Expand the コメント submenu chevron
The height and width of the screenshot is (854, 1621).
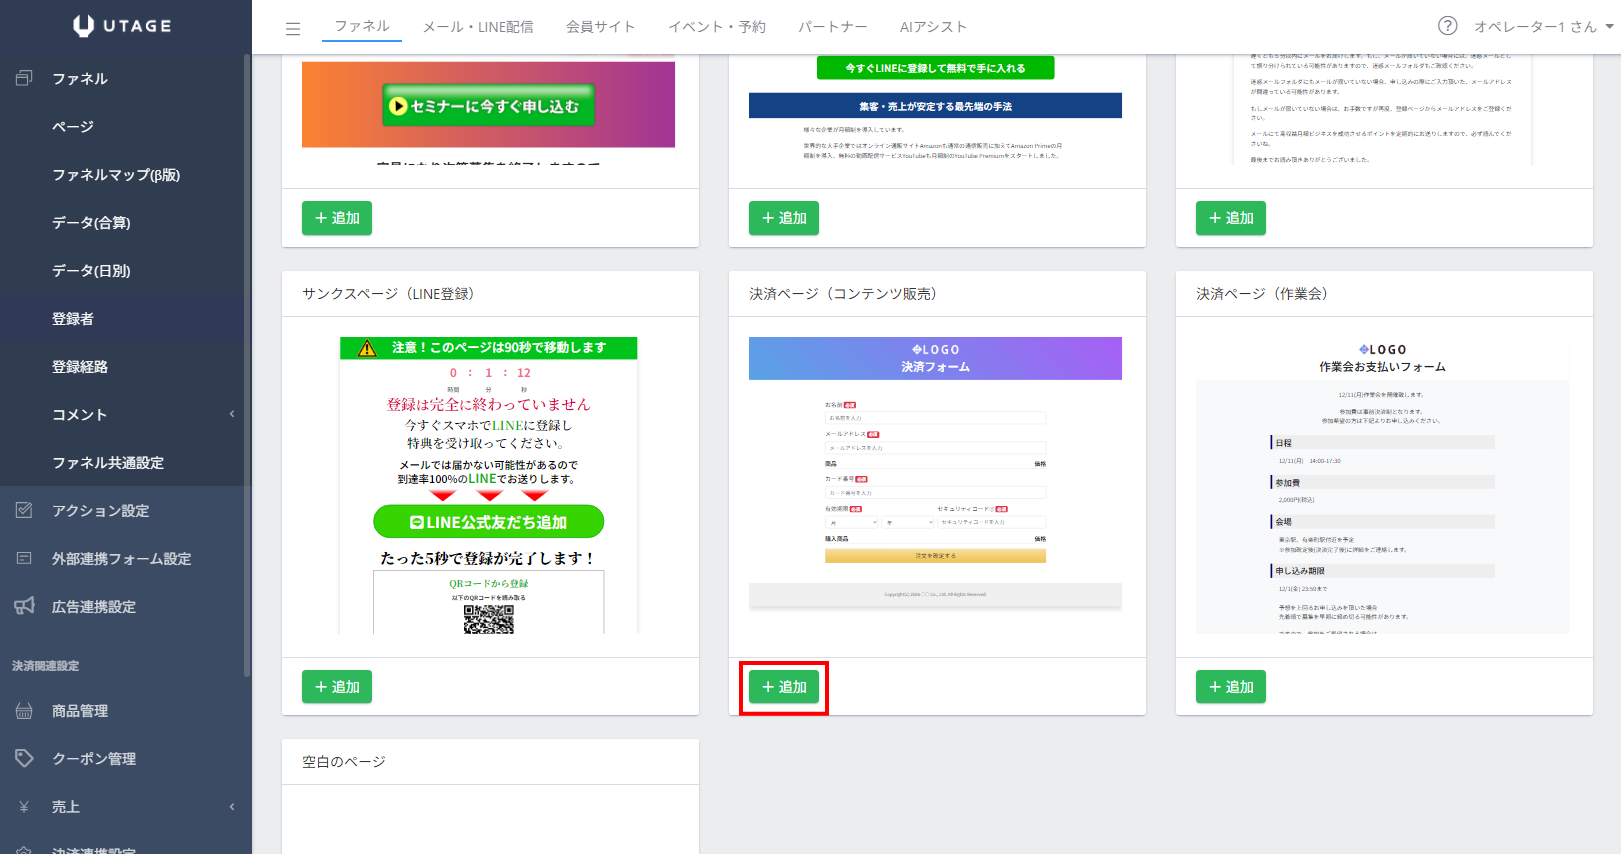click(x=232, y=414)
